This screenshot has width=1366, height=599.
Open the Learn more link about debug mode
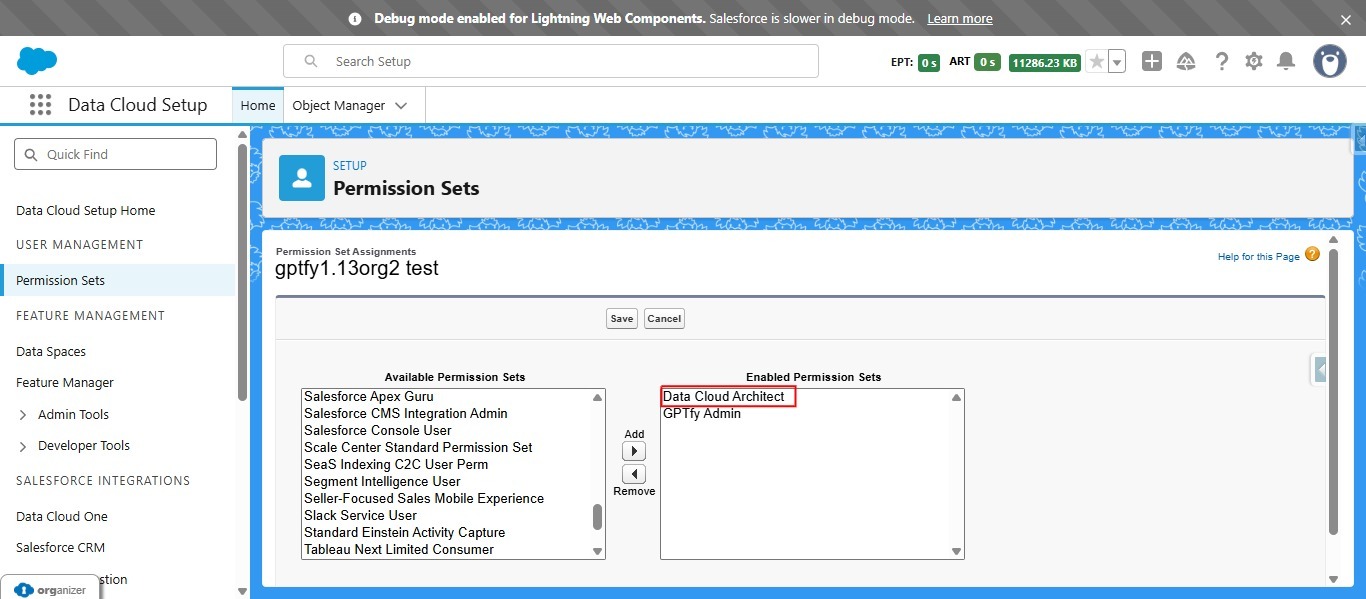958,18
